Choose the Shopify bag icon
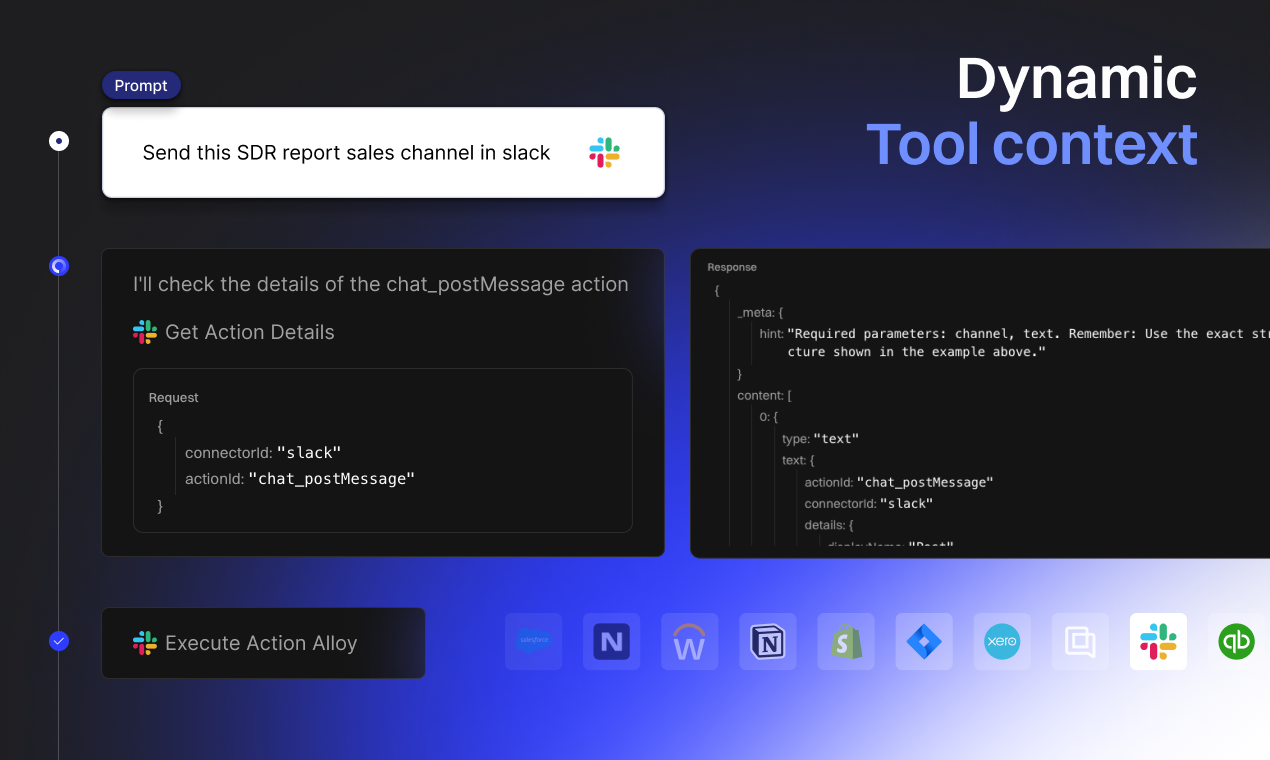Screen dimensions: 1270x760 click(846, 642)
